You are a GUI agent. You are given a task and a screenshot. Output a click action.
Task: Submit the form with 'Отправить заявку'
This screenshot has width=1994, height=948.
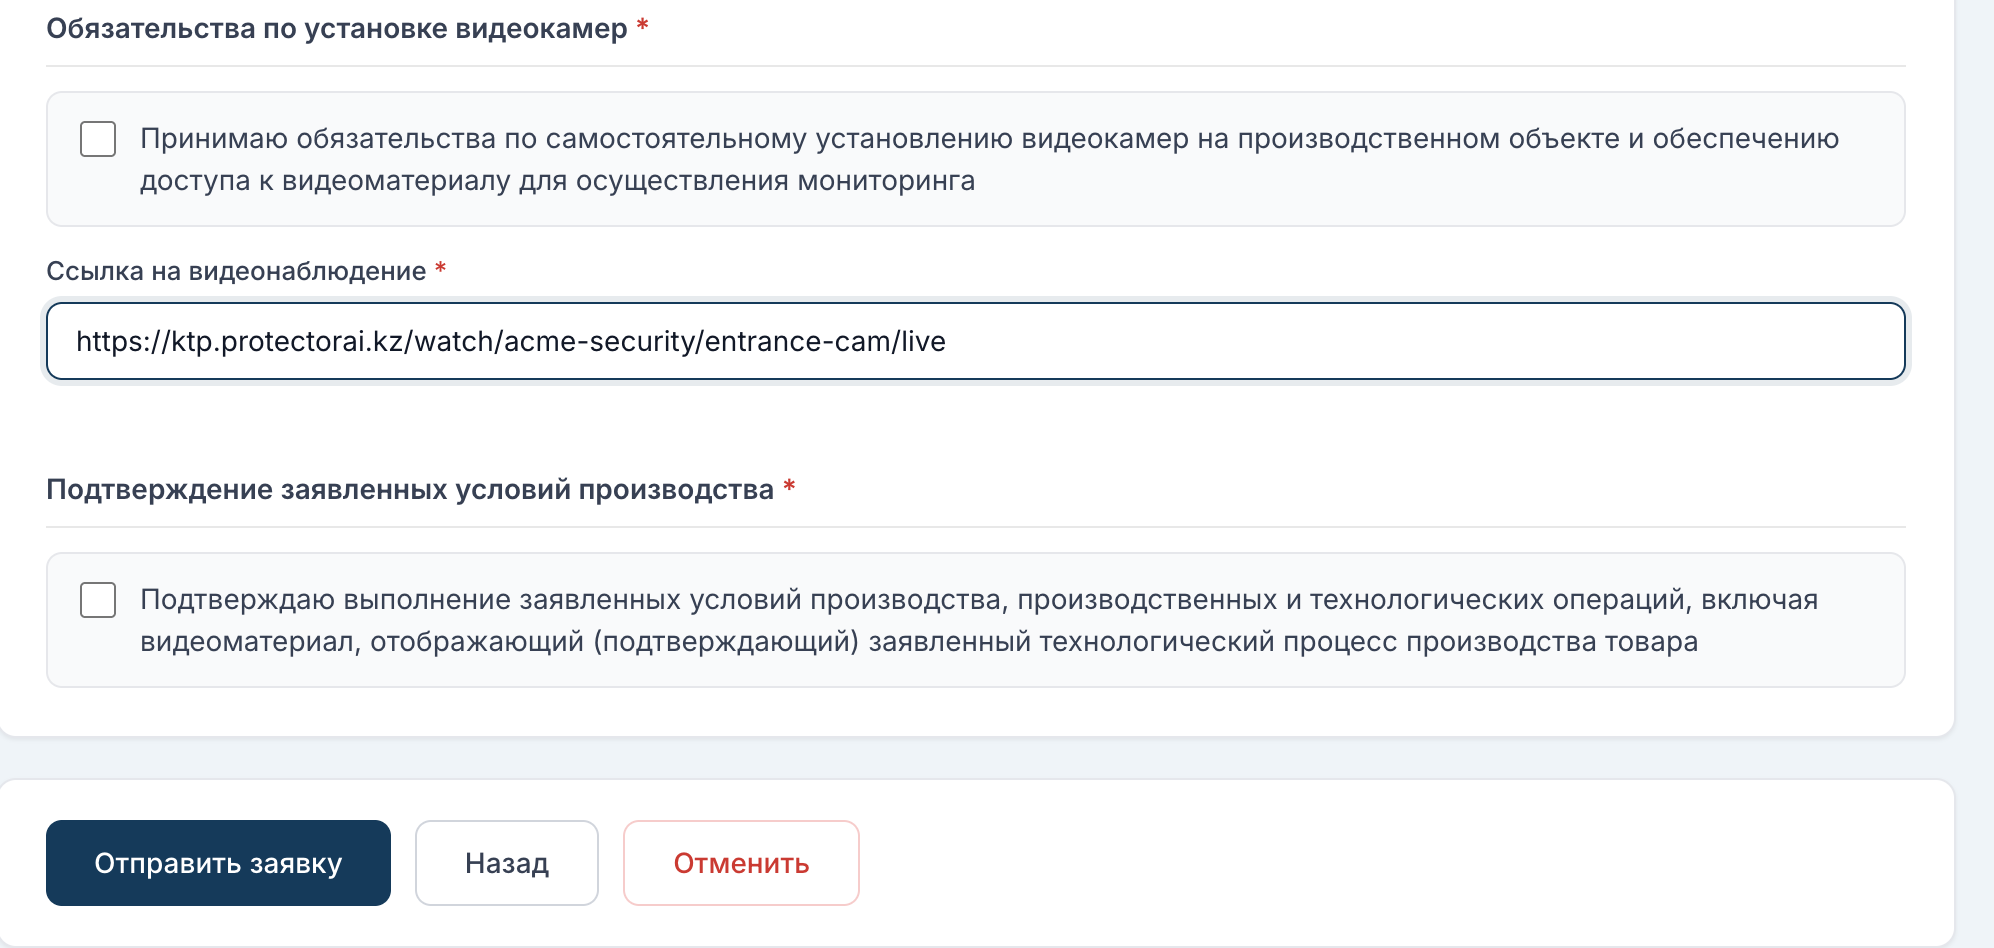tap(218, 863)
